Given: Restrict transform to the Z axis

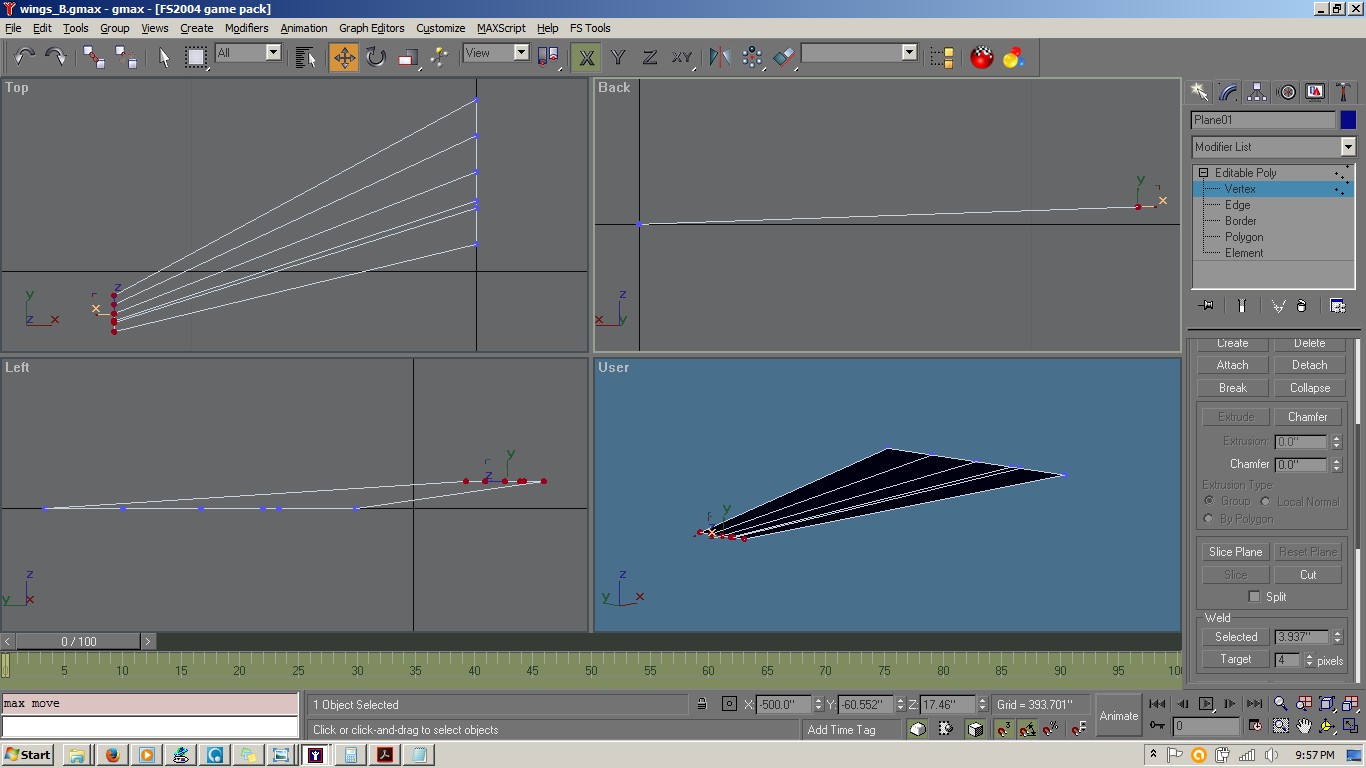Looking at the screenshot, I should pos(649,57).
